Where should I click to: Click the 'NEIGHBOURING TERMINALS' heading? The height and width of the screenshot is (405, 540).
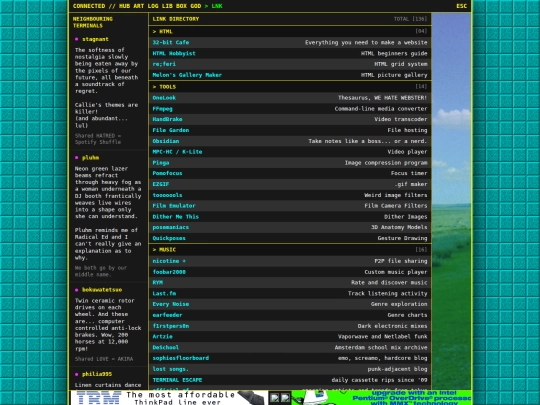[x=93, y=22]
